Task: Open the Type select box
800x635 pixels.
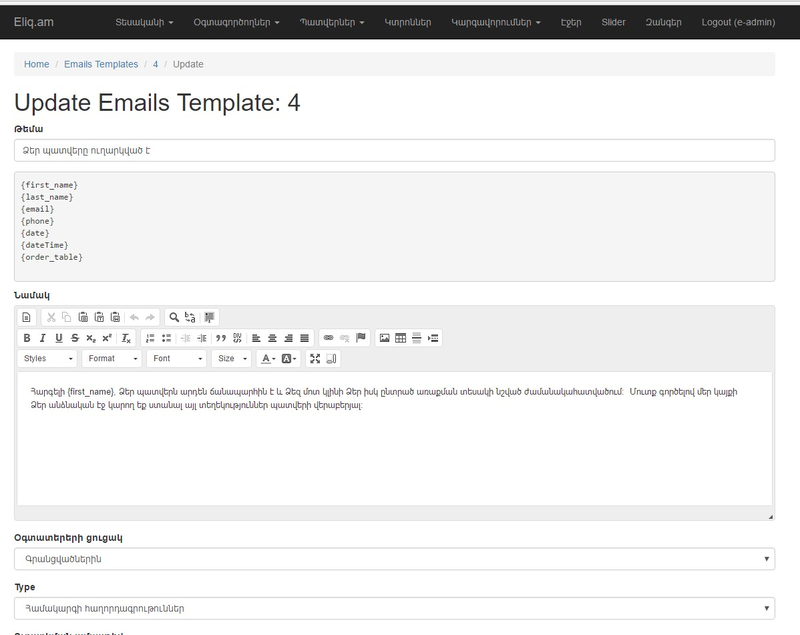Action: (394, 608)
